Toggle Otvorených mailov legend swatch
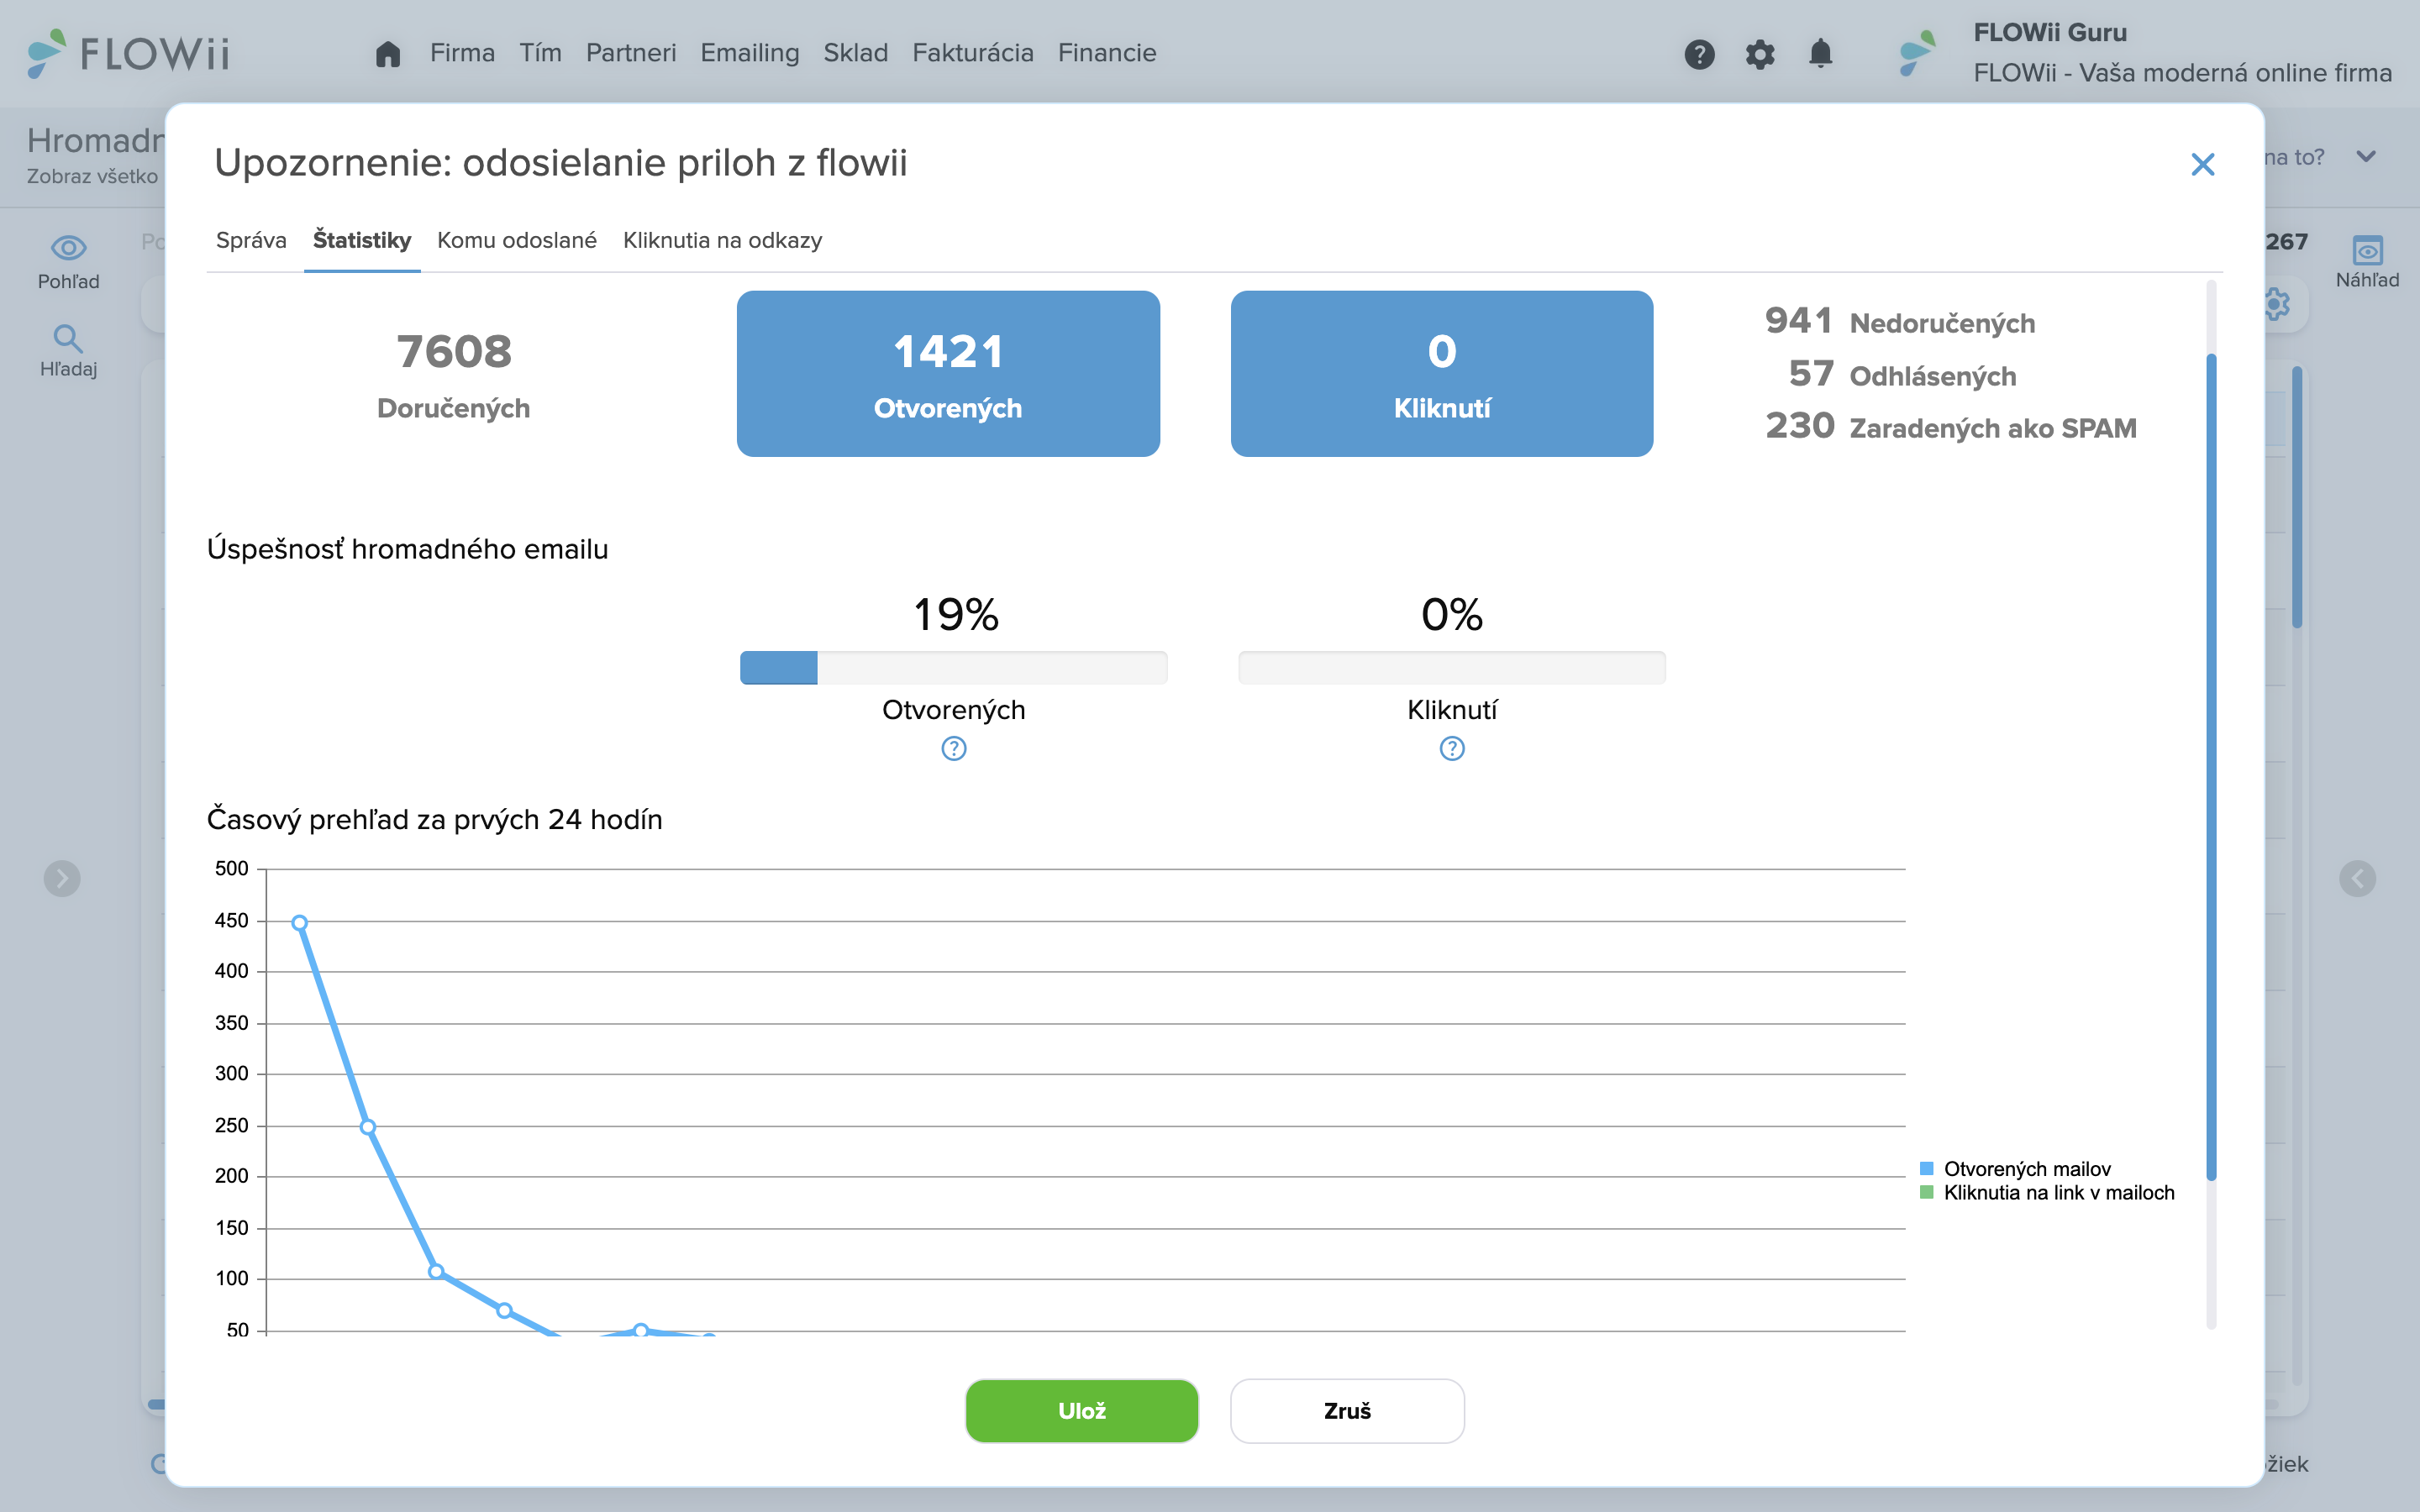Viewport: 2420px width, 1512px height. pos(1926,1168)
